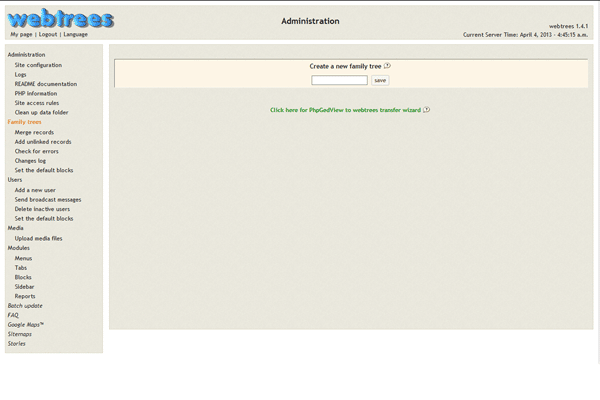Open Merge records page
Viewport: 600px width, 400px height.
[x=35, y=132]
